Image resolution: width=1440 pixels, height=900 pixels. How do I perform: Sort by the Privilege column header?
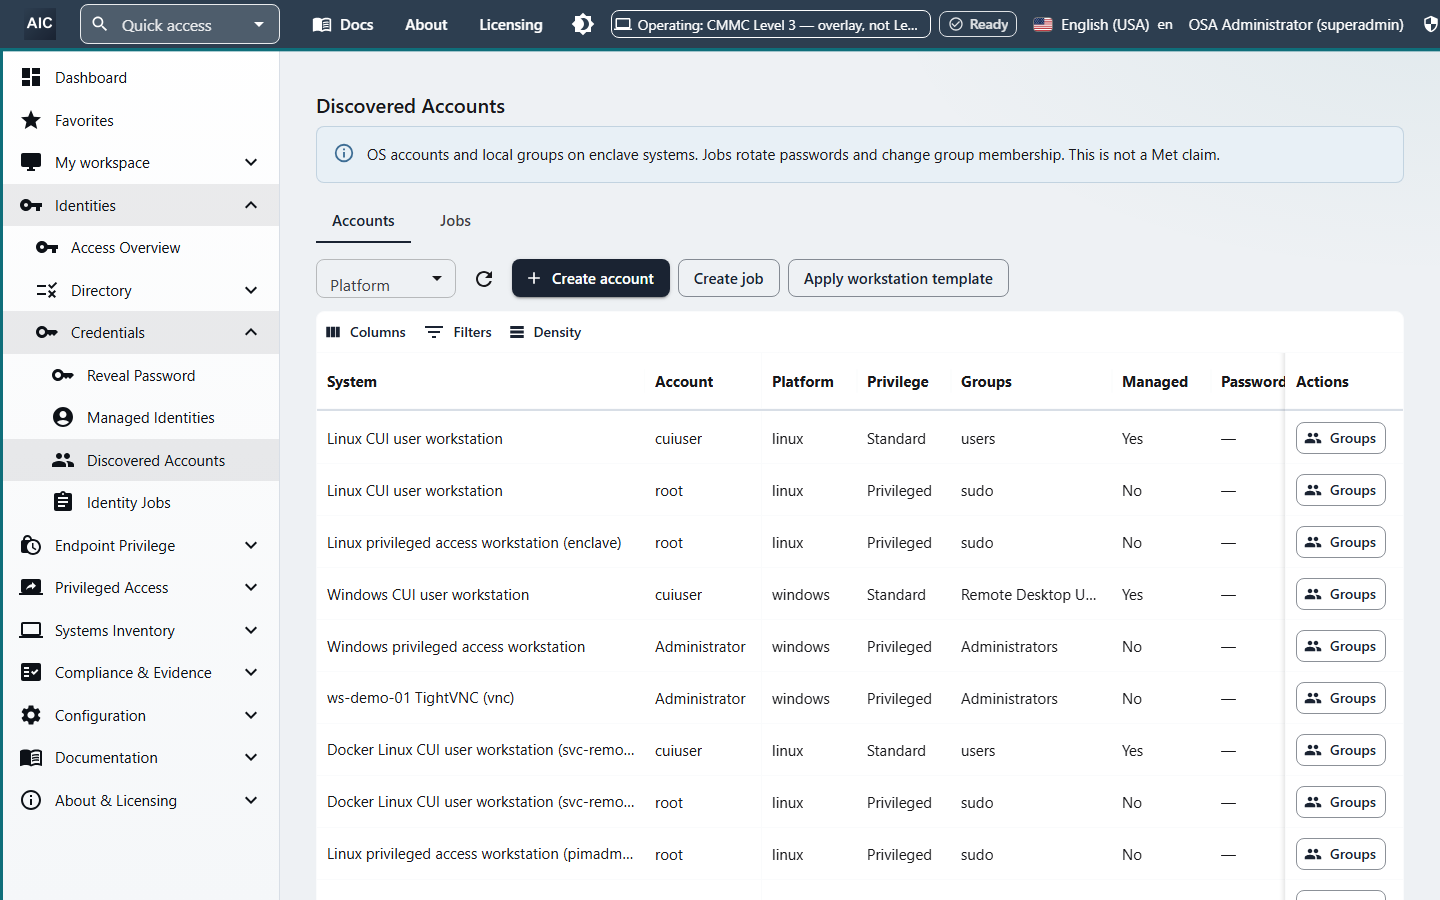click(x=897, y=381)
